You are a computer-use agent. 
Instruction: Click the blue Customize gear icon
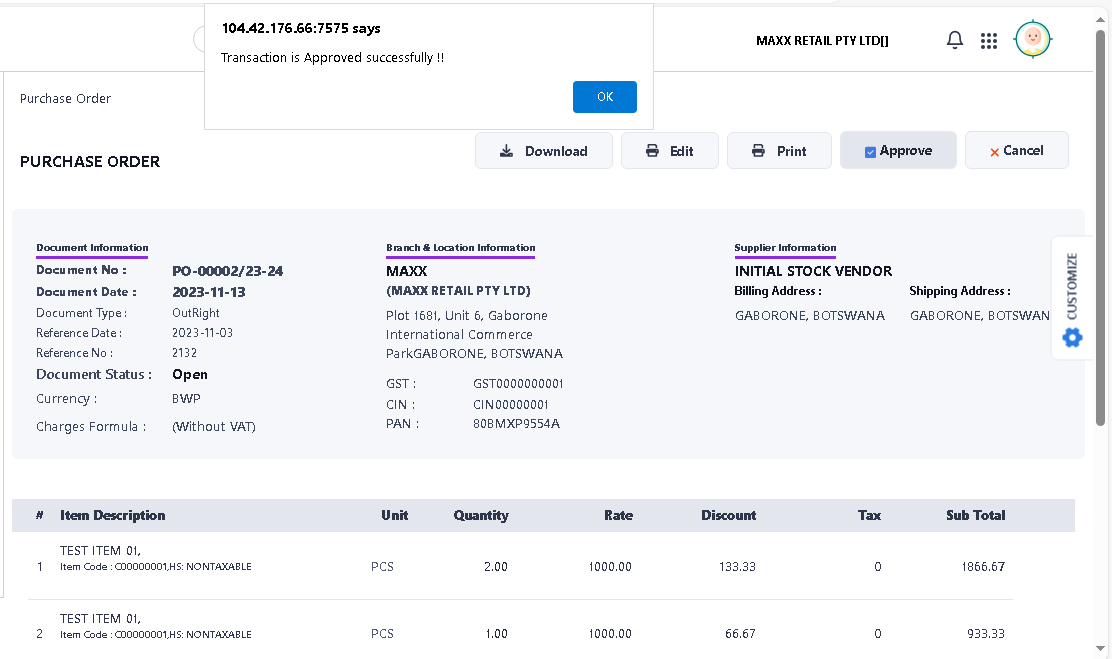point(1072,338)
